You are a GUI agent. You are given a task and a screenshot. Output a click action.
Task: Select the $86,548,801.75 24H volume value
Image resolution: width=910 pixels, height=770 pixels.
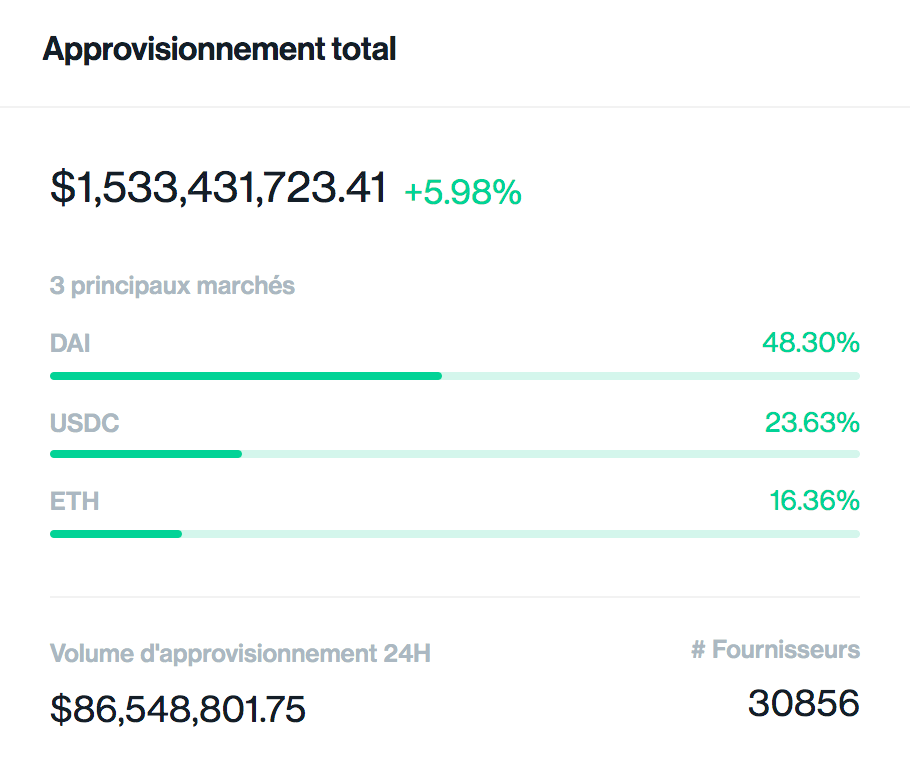point(178,709)
